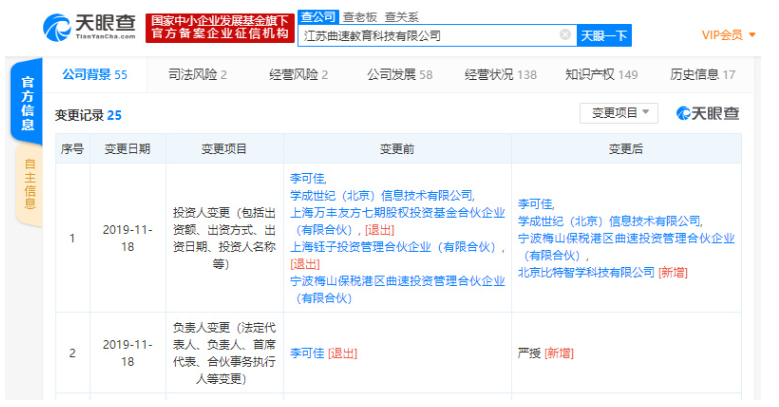Click 严援 in row 2 变更后
This screenshot has height=407, width=779.
point(529,353)
